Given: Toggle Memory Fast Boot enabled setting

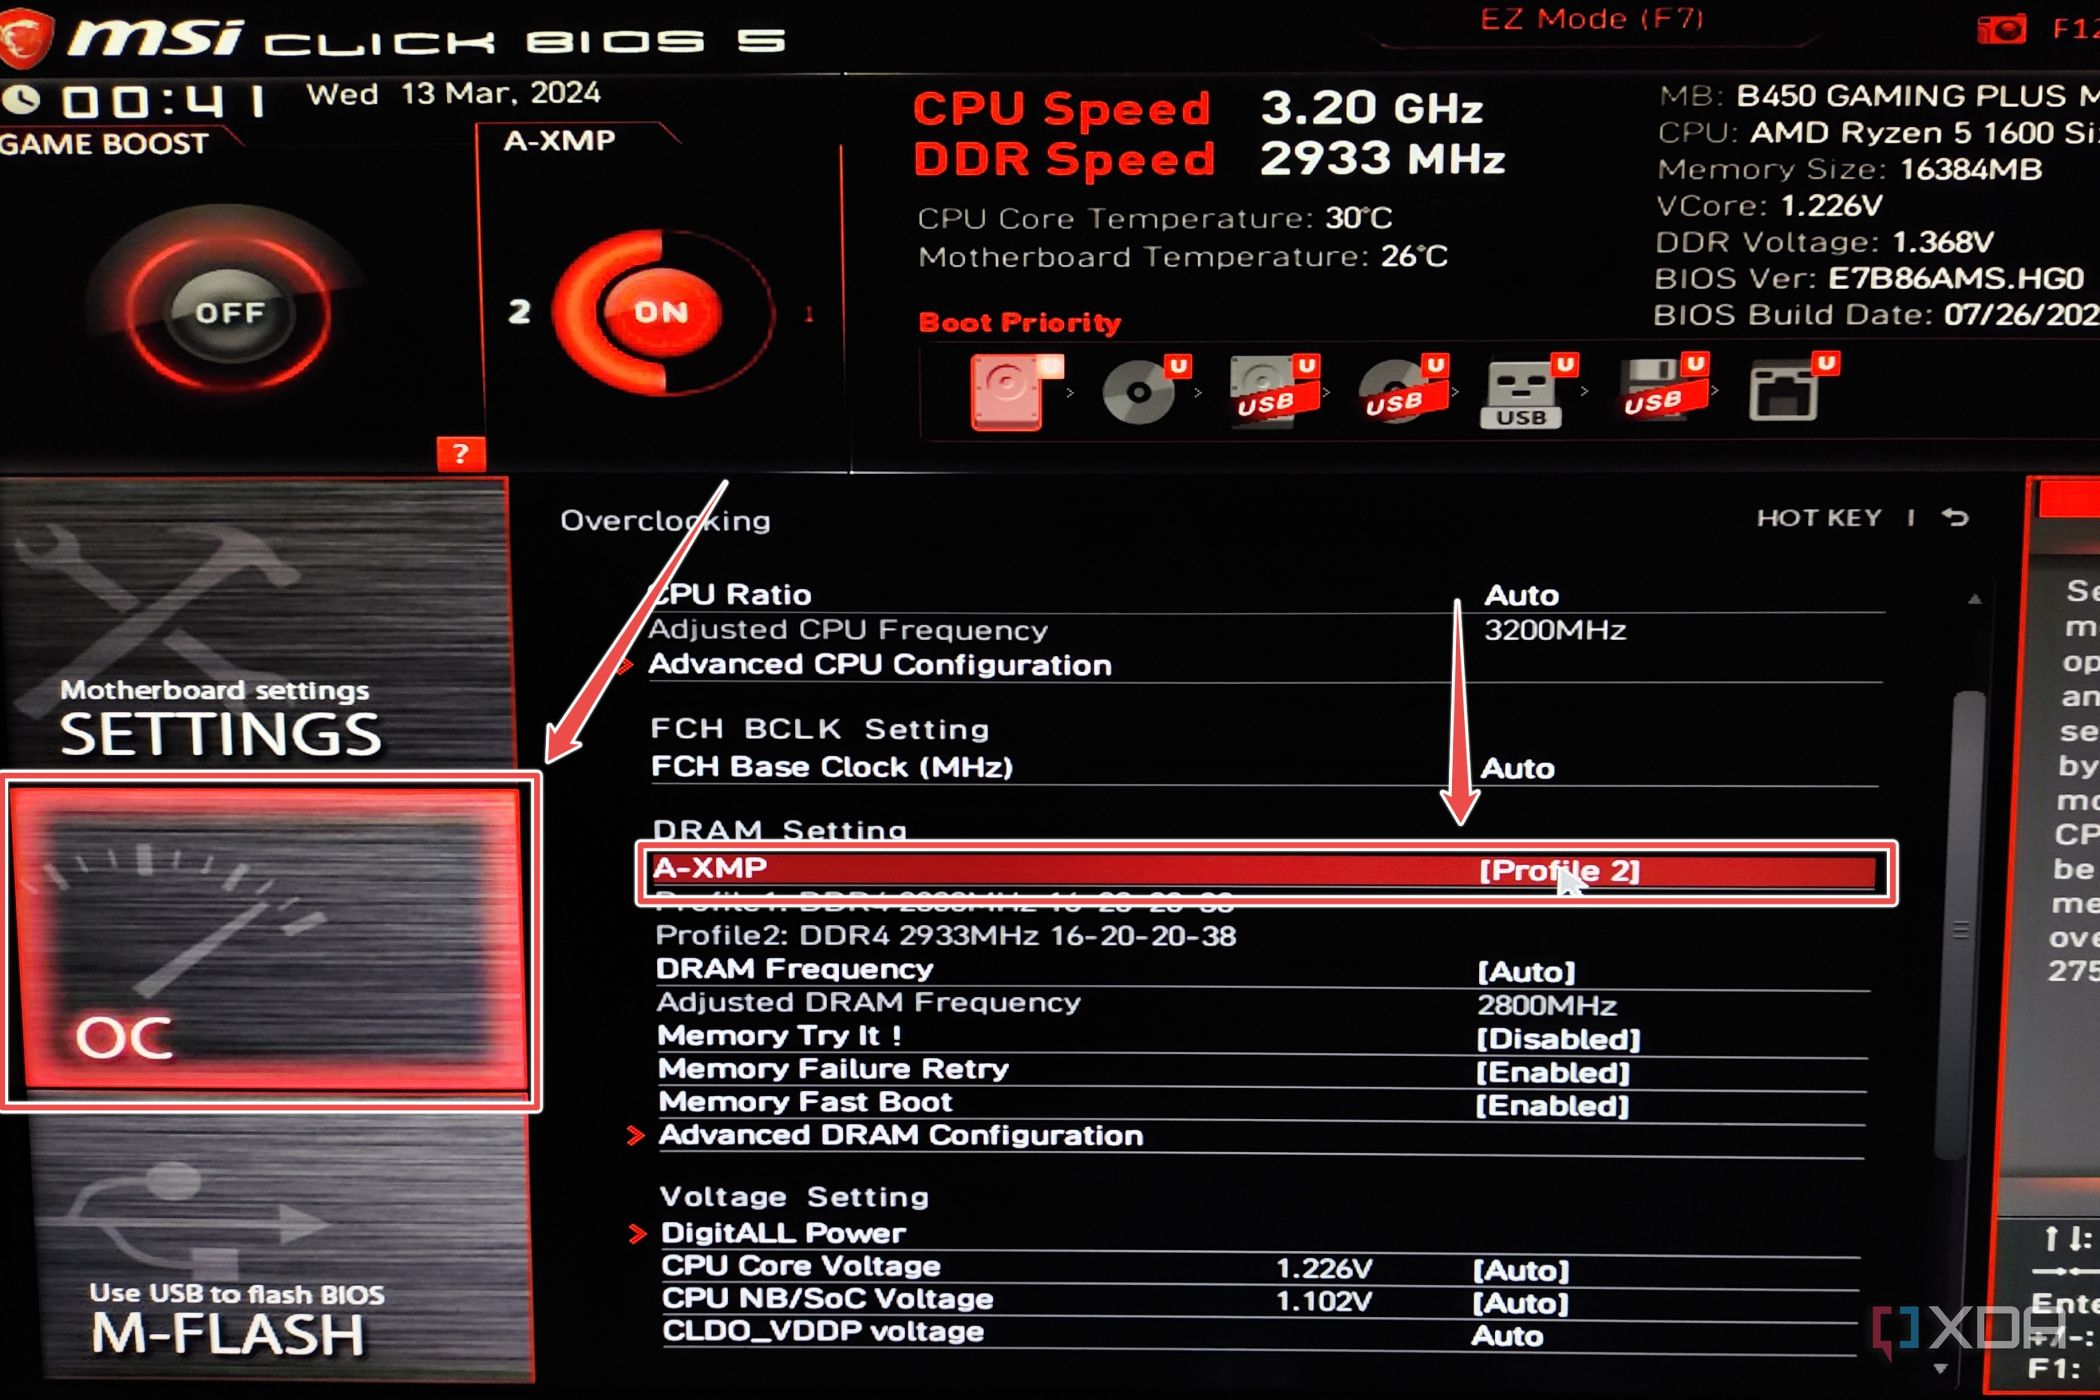Looking at the screenshot, I should [1552, 1105].
